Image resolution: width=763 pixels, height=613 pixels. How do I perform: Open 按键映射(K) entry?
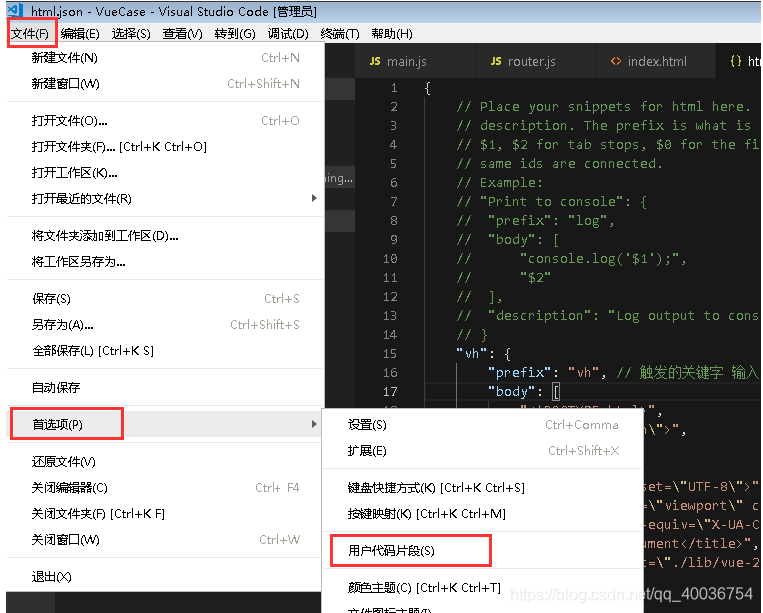483,514
